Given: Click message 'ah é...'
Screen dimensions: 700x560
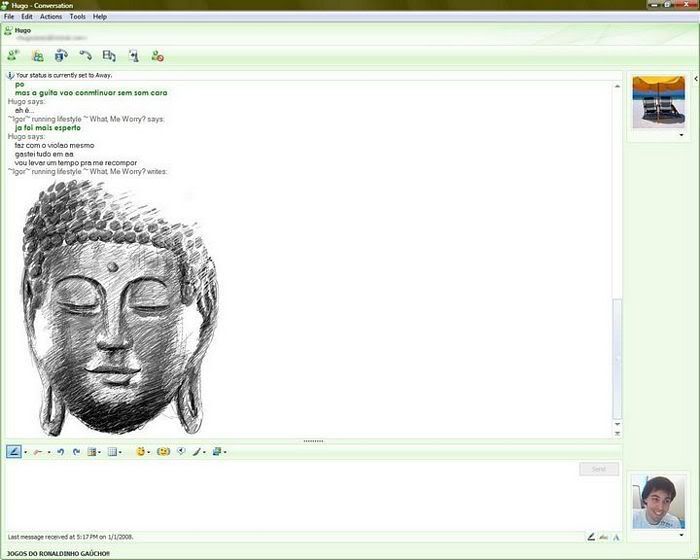Looking at the screenshot, I should [x=25, y=110].
